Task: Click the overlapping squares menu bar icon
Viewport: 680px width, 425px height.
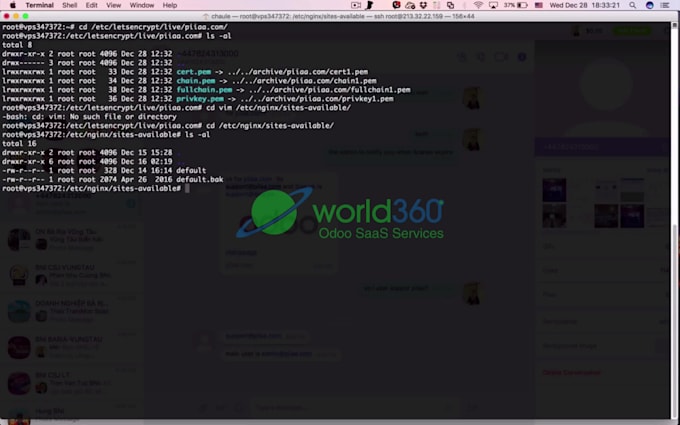Action: tap(451, 5)
